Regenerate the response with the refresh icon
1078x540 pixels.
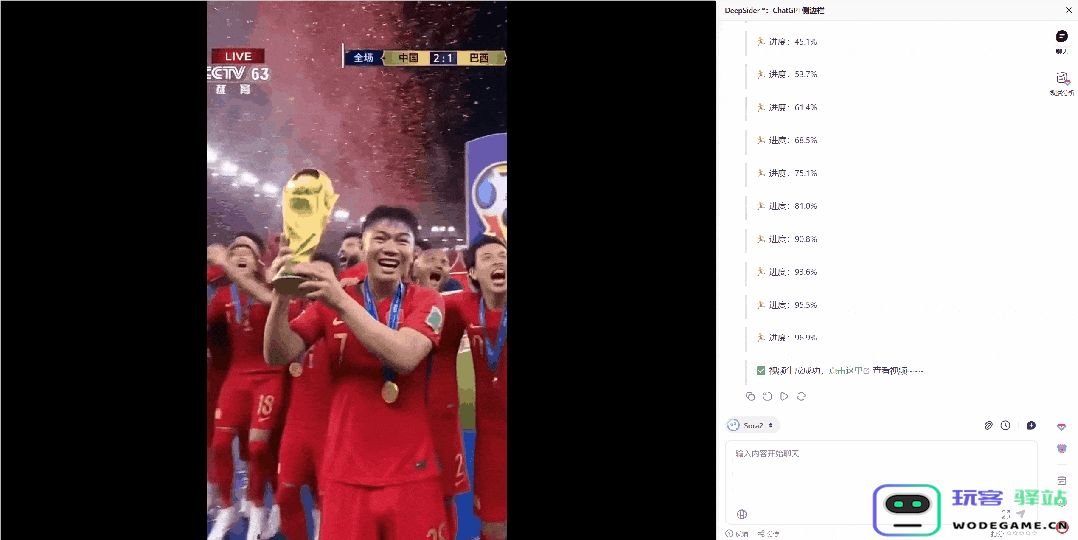802,396
